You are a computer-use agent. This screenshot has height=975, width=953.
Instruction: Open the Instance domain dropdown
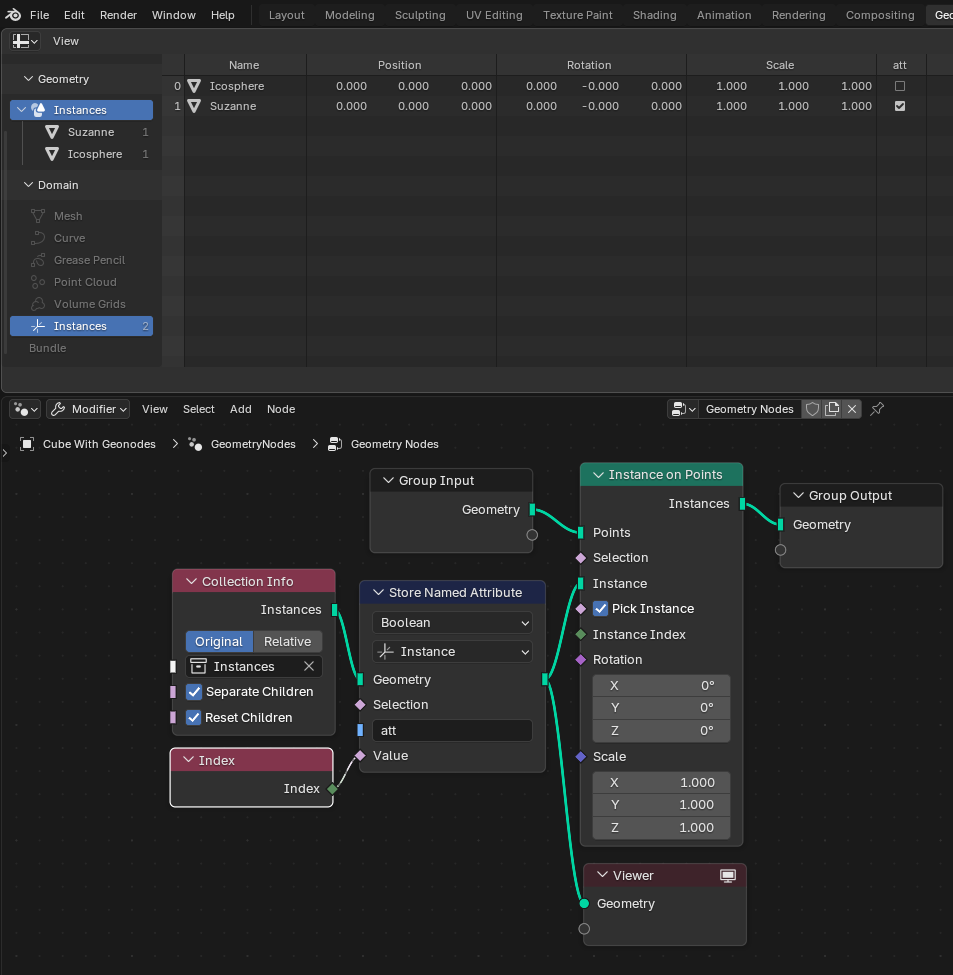(x=452, y=652)
